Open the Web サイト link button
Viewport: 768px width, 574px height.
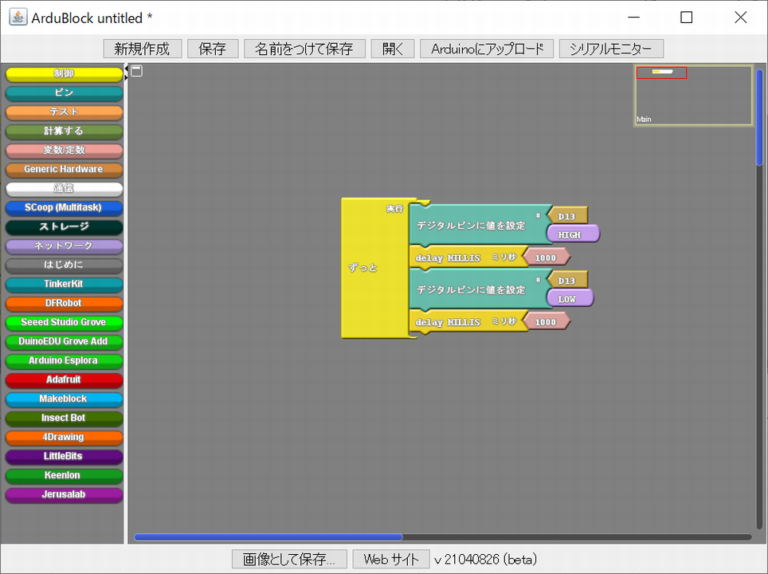click(390, 559)
